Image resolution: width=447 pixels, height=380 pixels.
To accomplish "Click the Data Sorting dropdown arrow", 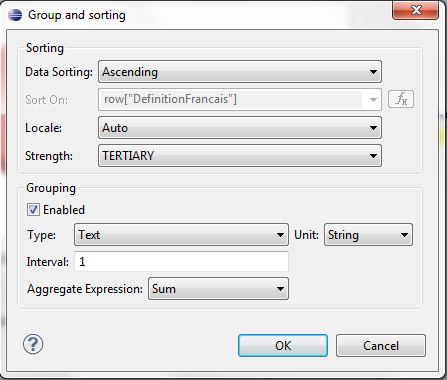I will tap(373, 72).
